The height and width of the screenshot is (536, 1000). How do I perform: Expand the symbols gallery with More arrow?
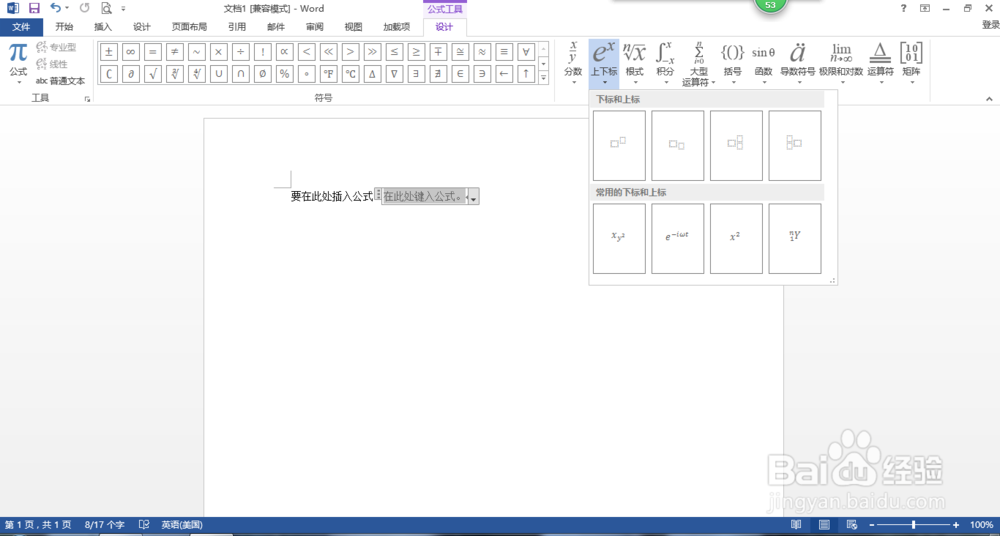pyautogui.click(x=543, y=77)
